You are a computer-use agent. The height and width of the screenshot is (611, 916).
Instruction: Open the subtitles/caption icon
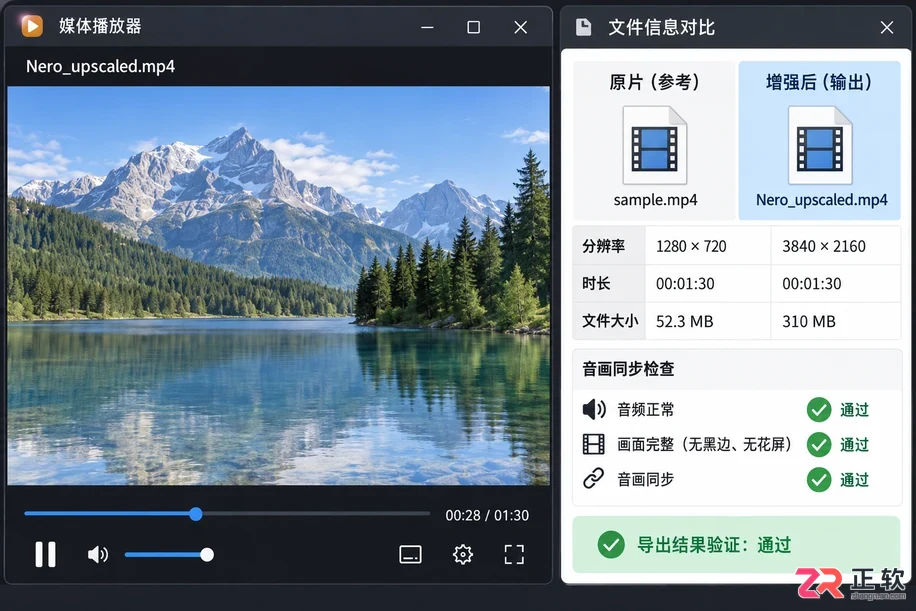pyautogui.click(x=410, y=554)
